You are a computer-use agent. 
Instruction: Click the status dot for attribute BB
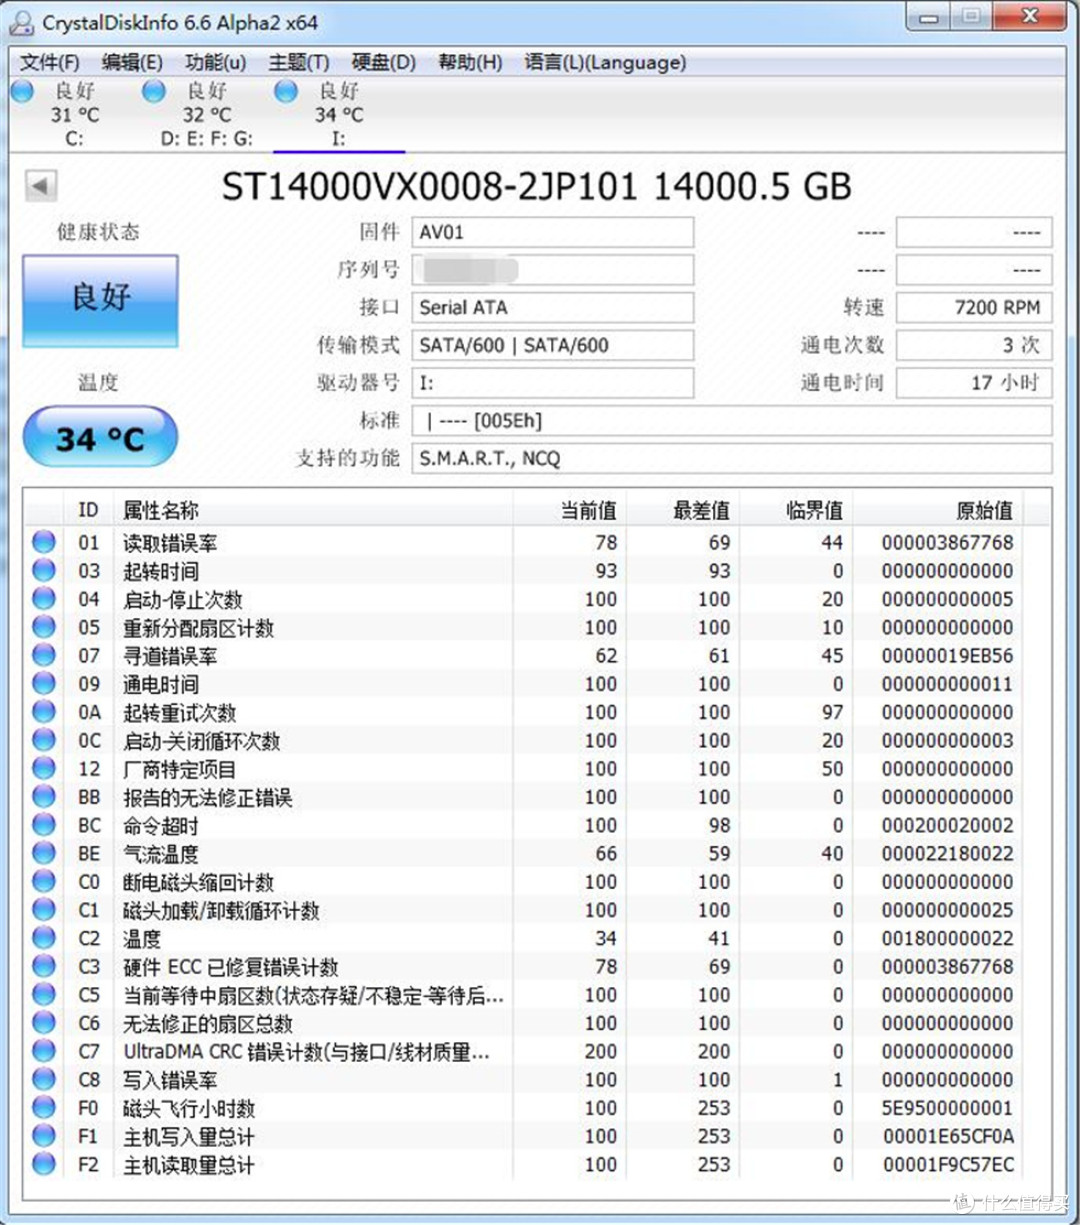click(x=44, y=796)
